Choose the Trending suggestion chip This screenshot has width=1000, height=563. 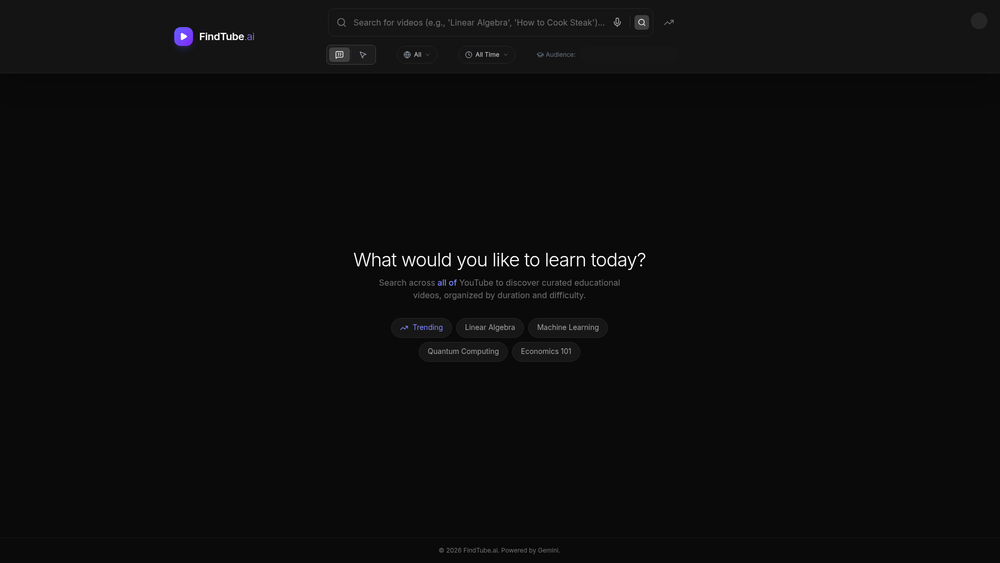pyautogui.click(x=422, y=328)
